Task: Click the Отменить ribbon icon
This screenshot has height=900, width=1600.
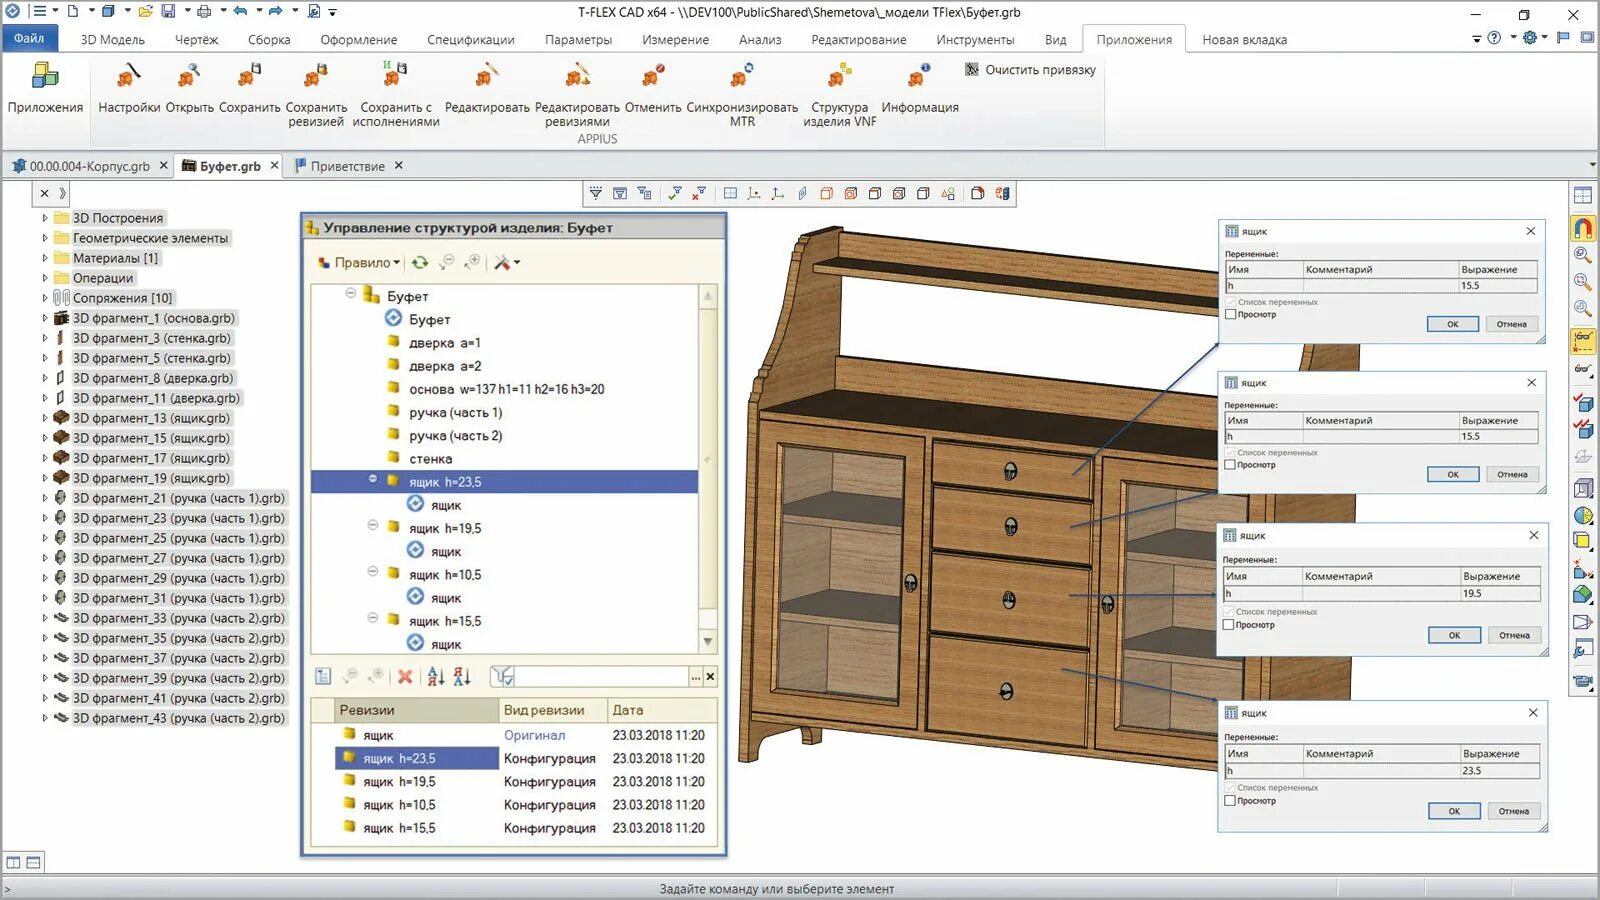Action: [x=652, y=77]
